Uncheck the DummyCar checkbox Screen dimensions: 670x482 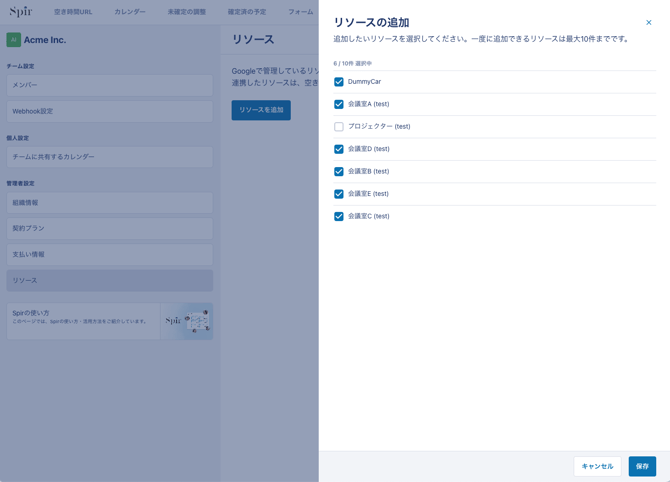tap(339, 82)
